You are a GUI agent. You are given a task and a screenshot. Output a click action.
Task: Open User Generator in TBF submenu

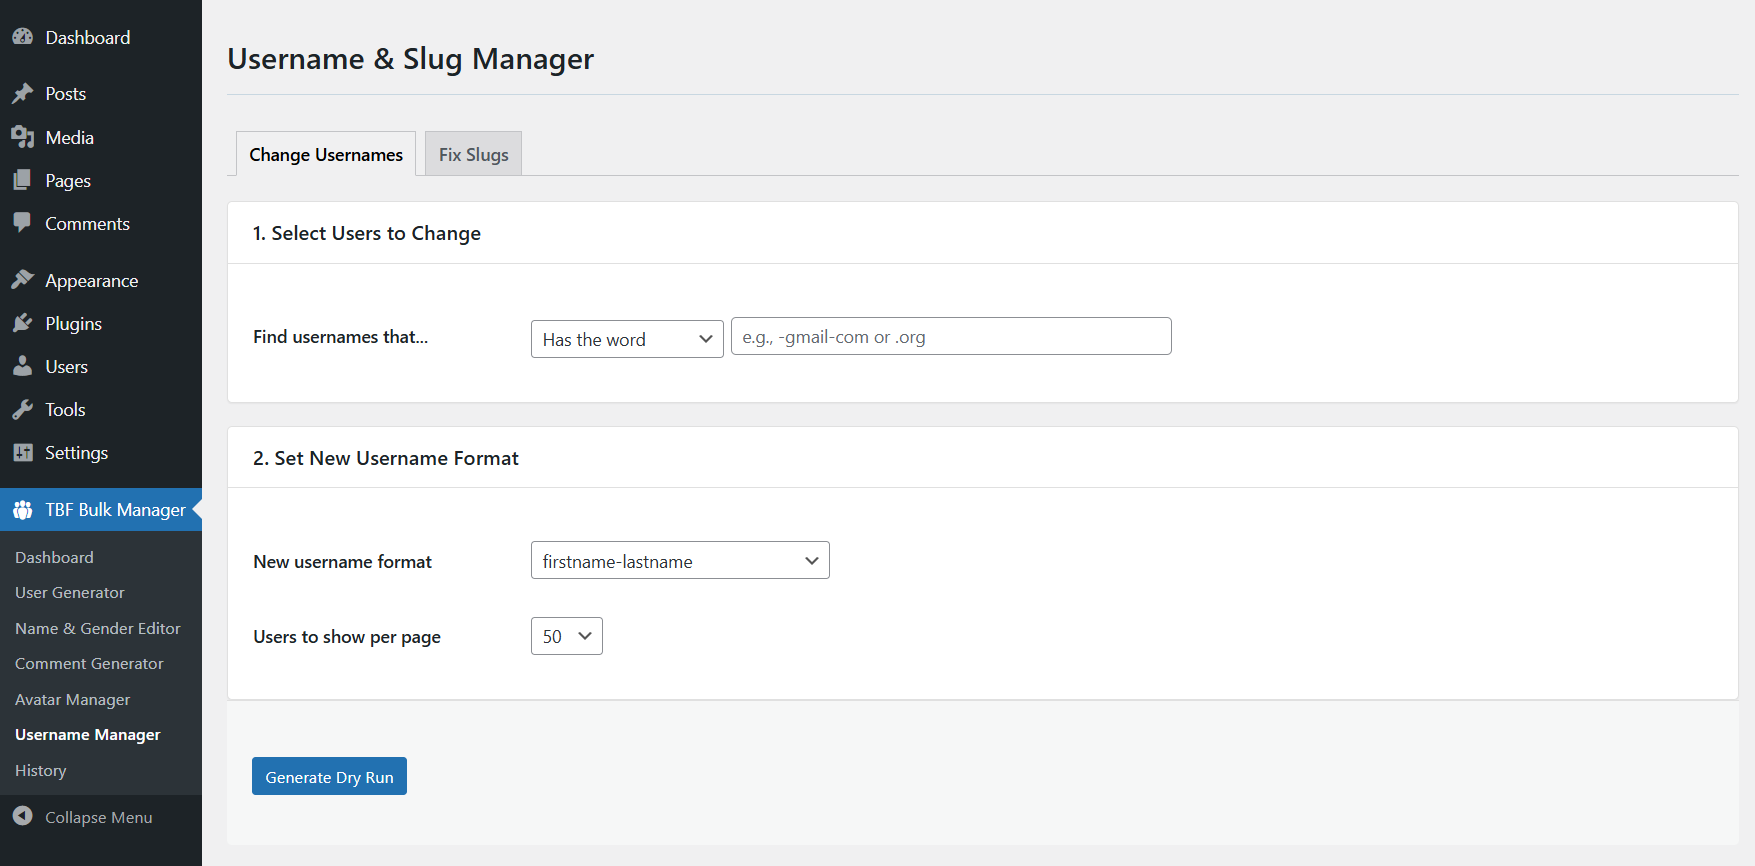[x=70, y=593]
